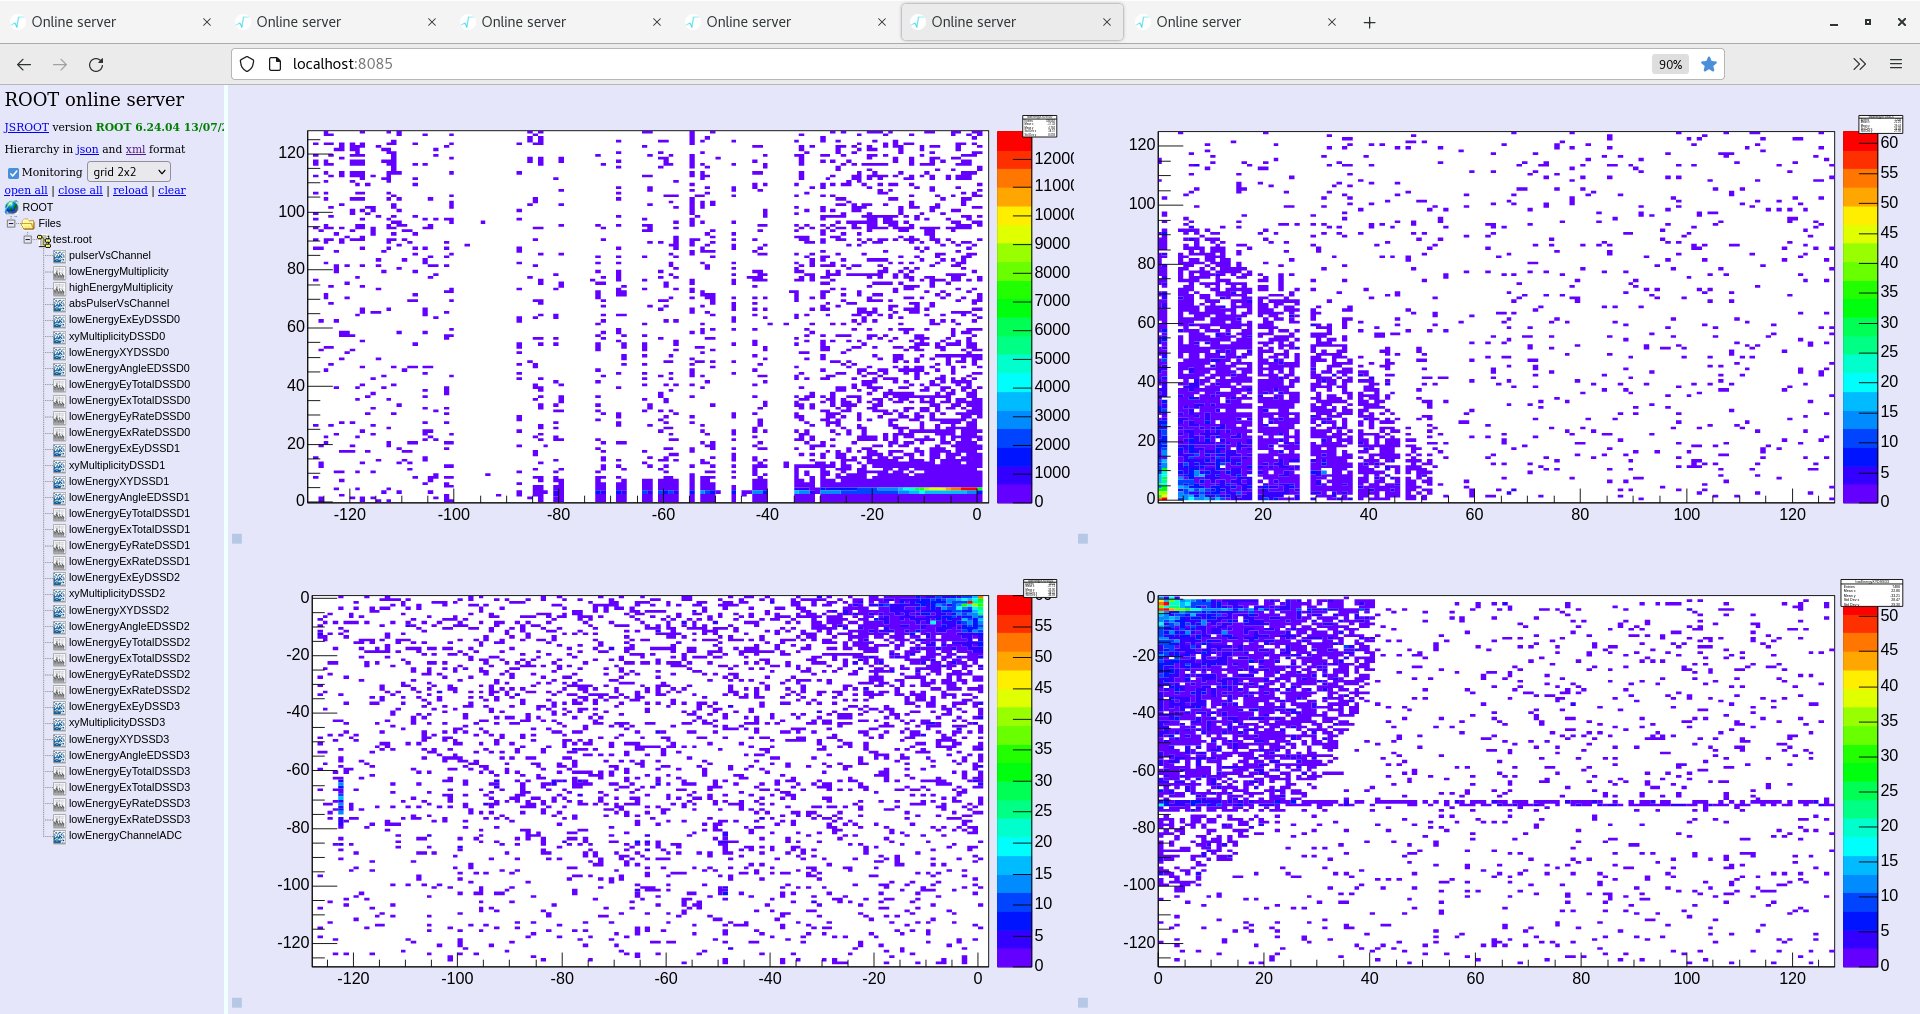
Task: Open the browser menu at top right
Action: point(1897,63)
